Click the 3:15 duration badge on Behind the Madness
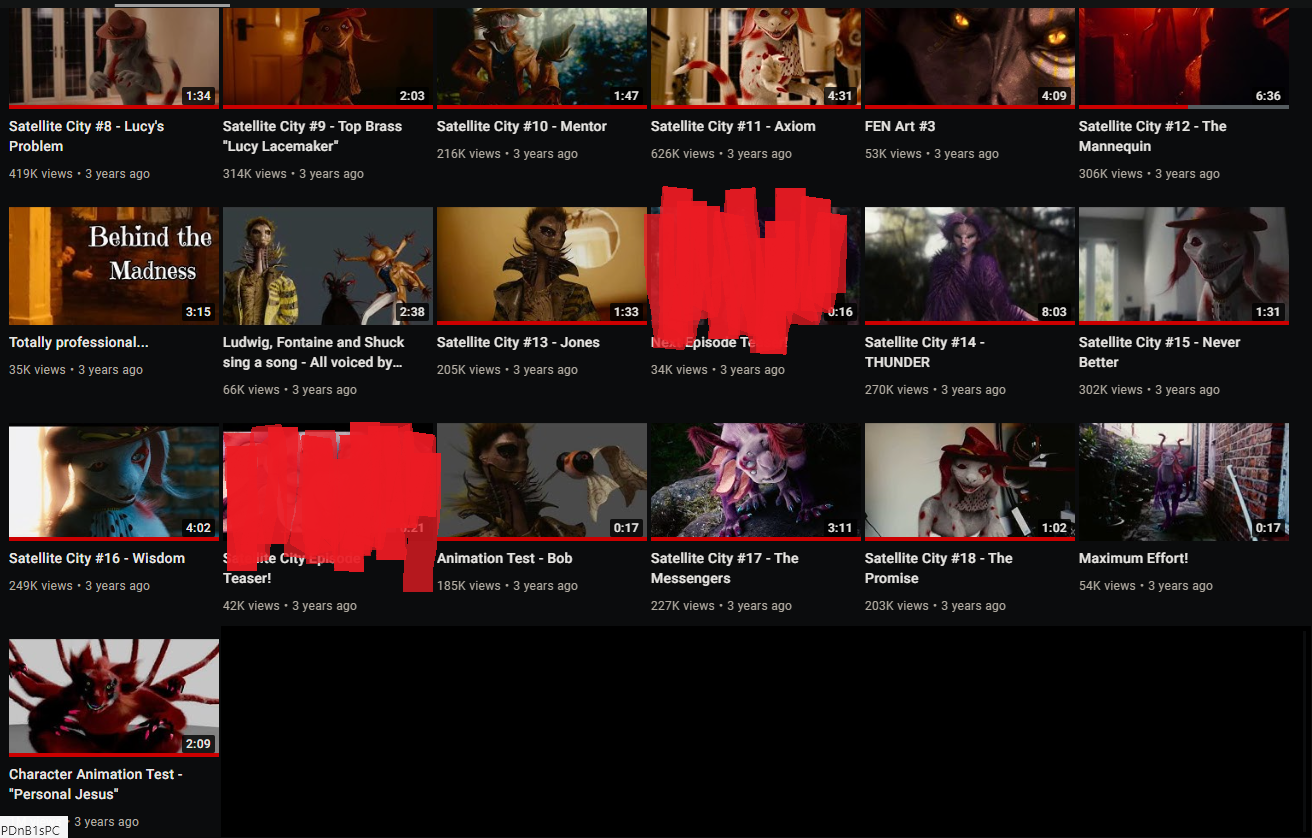1312x838 pixels. click(198, 312)
